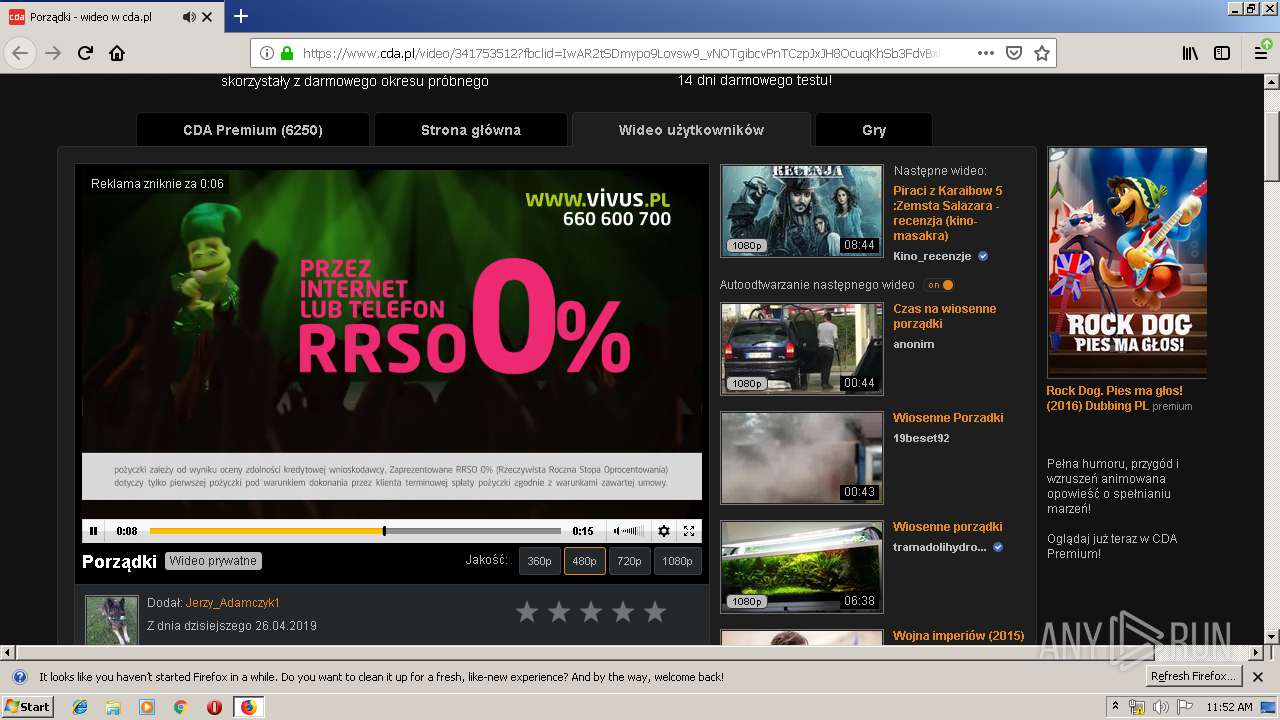Viewport: 1280px width, 720px height.
Task: Close the Porządki cda.pl tab
Action: coord(207,17)
